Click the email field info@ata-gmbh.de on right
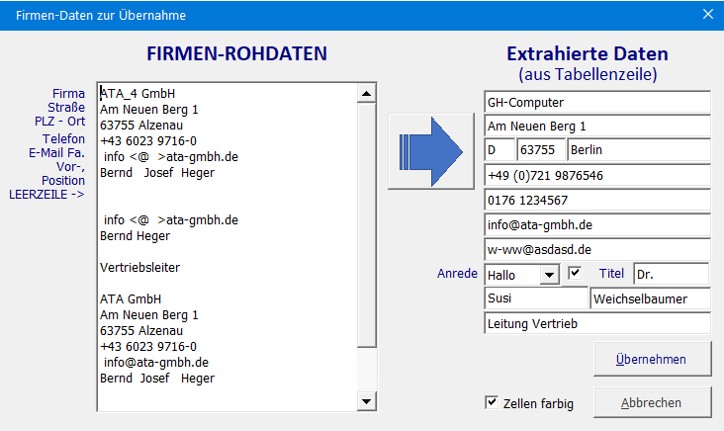The height and width of the screenshot is (431, 724). [x=597, y=225]
